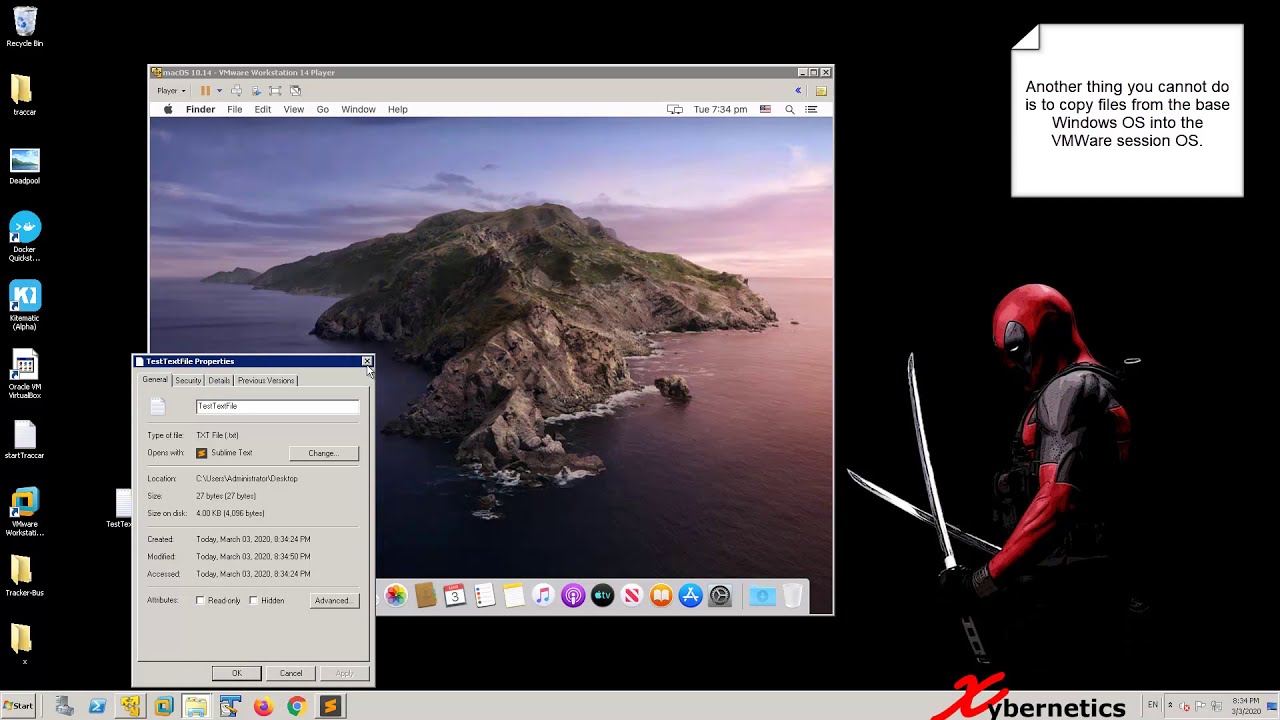
Task: Select Oracle VM VirtualBox desktop shortcut
Action: click(25, 375)
